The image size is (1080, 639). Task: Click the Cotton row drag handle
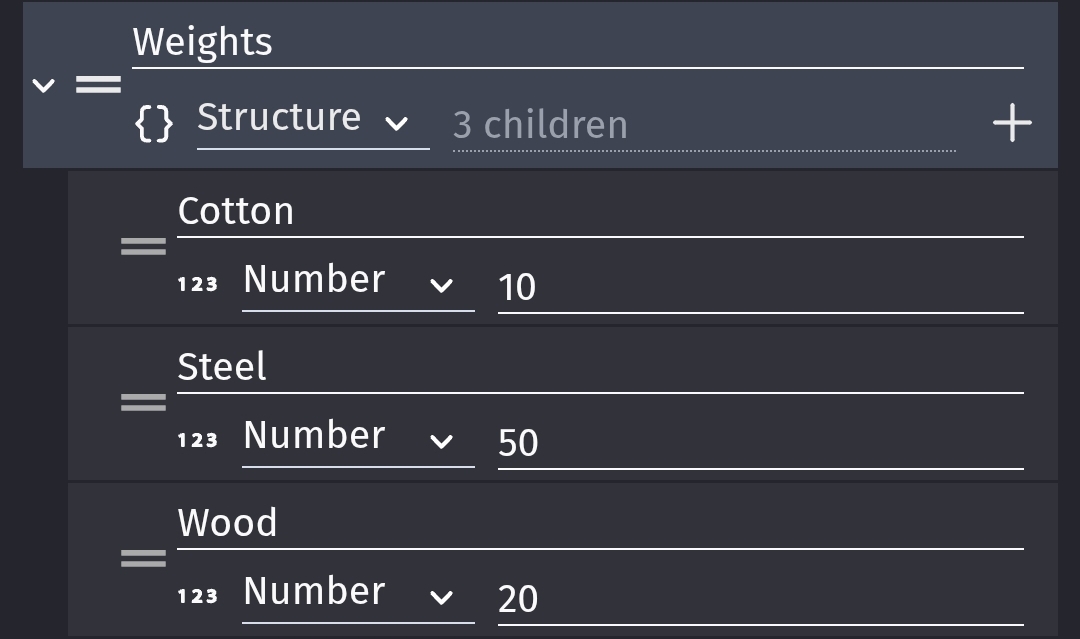point(143,247)
